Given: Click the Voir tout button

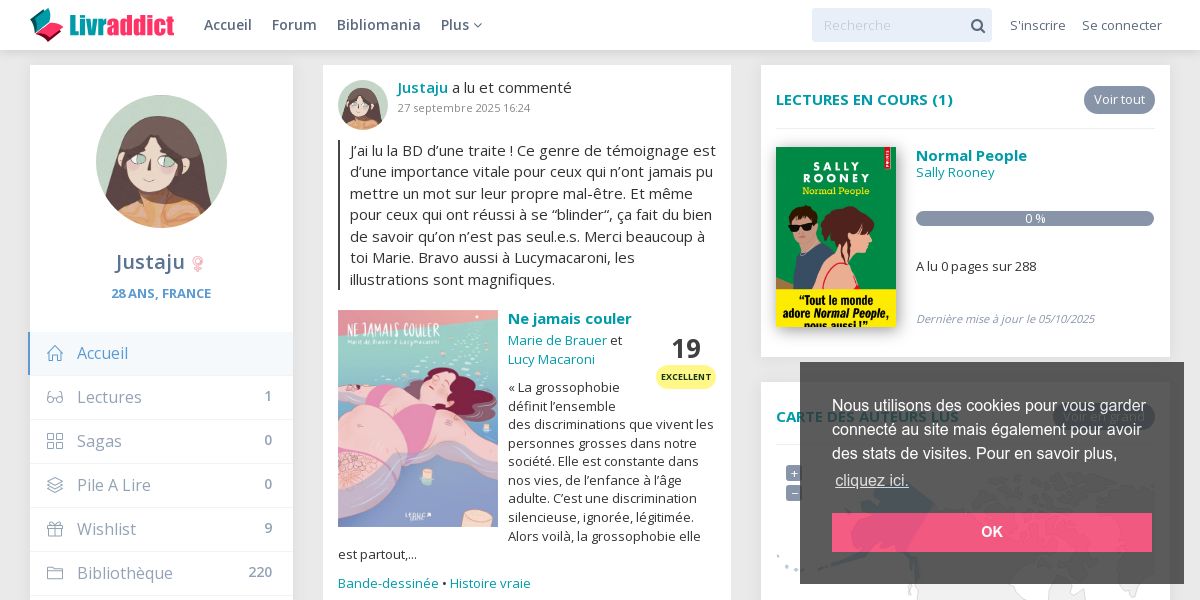Looking at the screenshot, I should (x=1119, y=100).
